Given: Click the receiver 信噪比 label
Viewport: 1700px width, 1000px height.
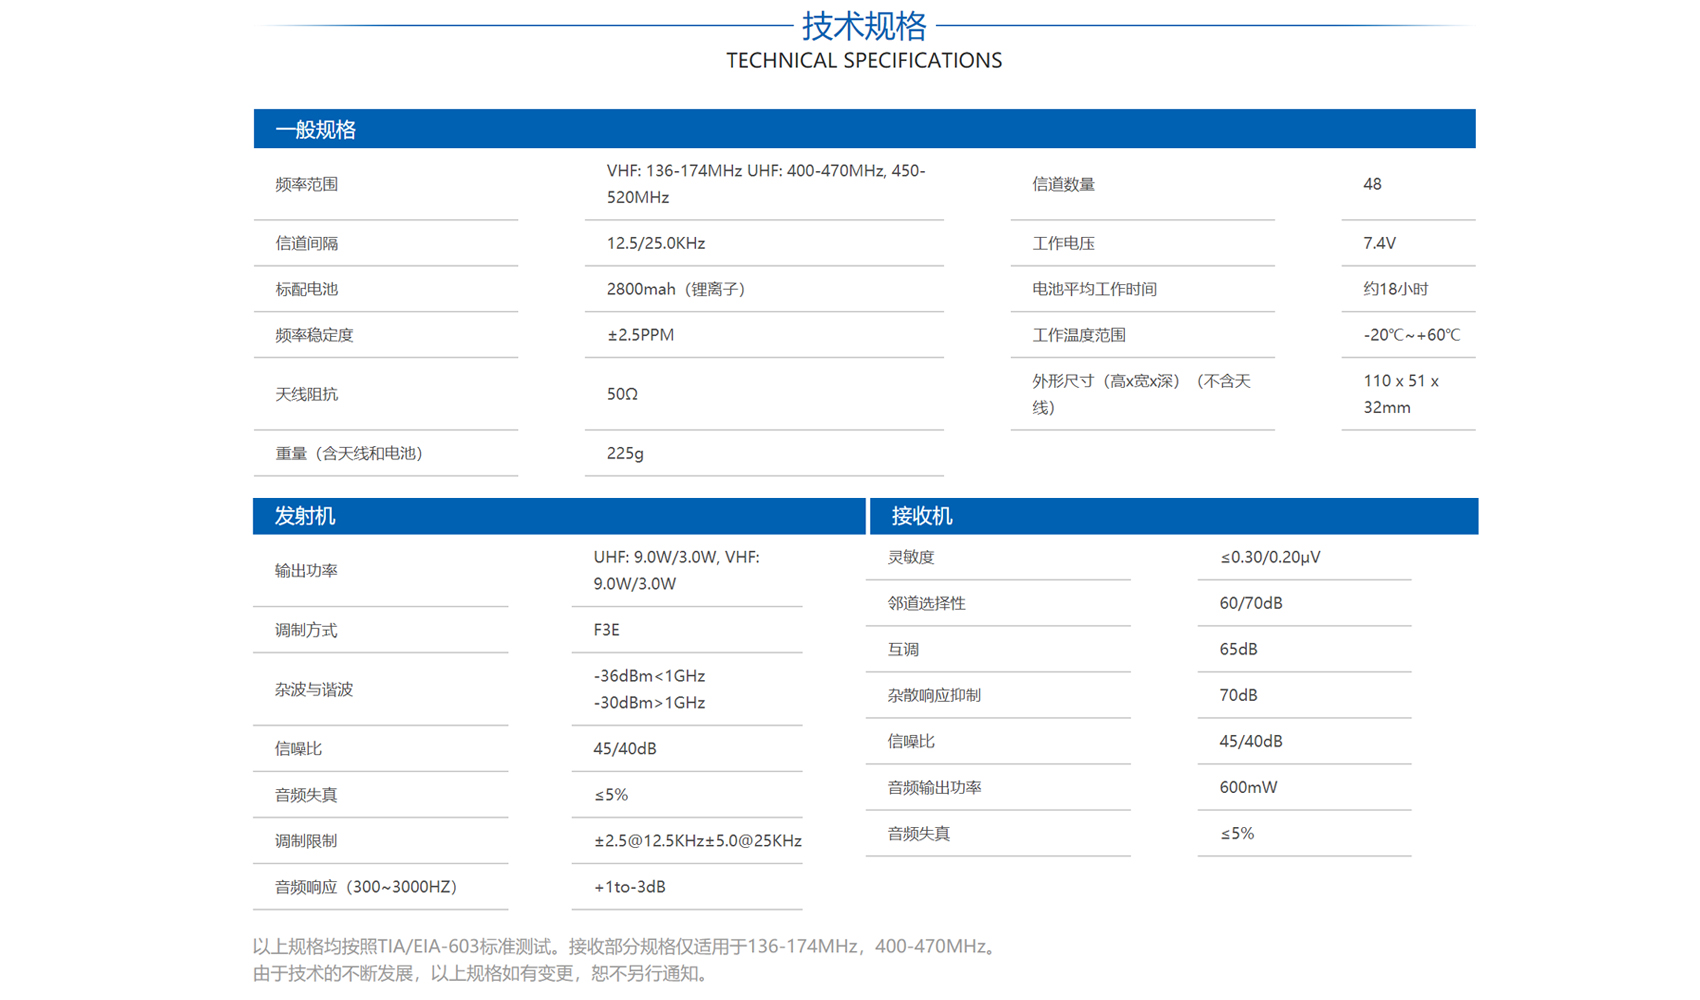Looking at the screenshot, I should pos(911,741).
